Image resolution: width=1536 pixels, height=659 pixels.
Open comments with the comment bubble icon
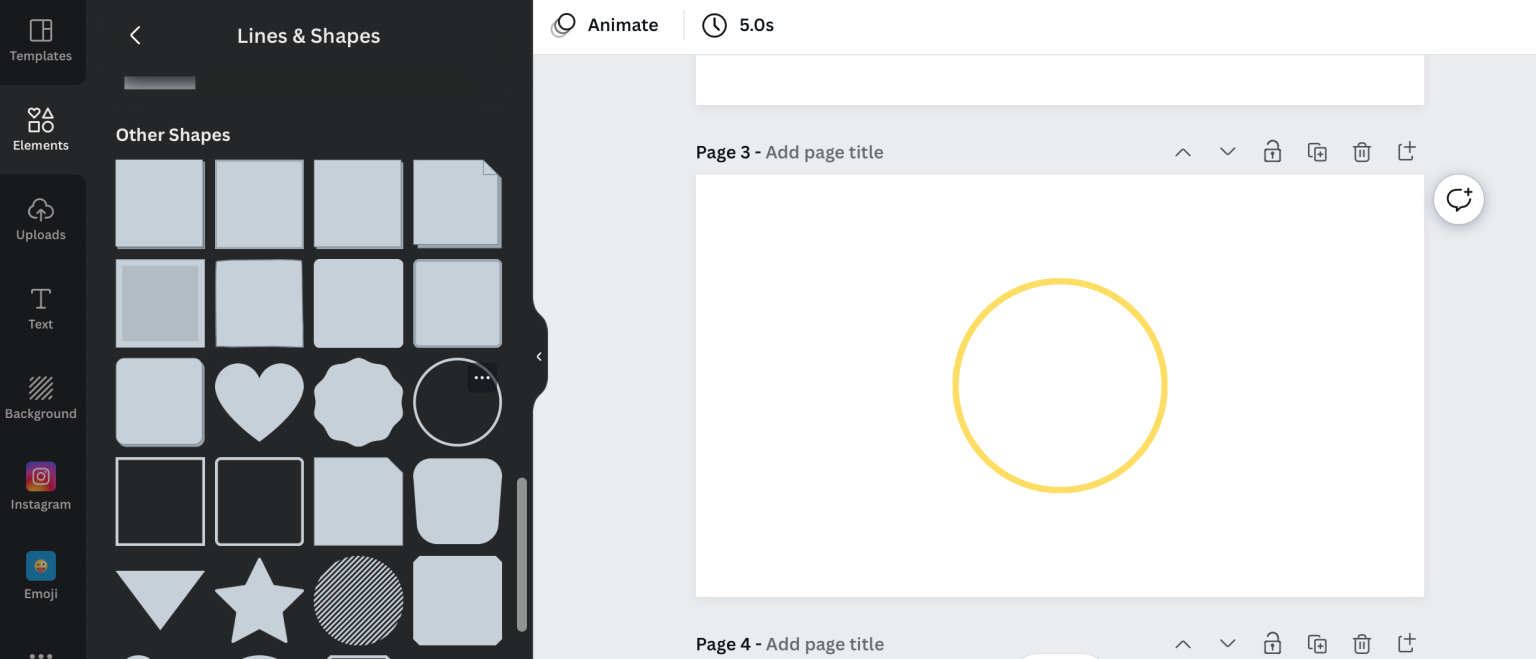point(1459,199)
